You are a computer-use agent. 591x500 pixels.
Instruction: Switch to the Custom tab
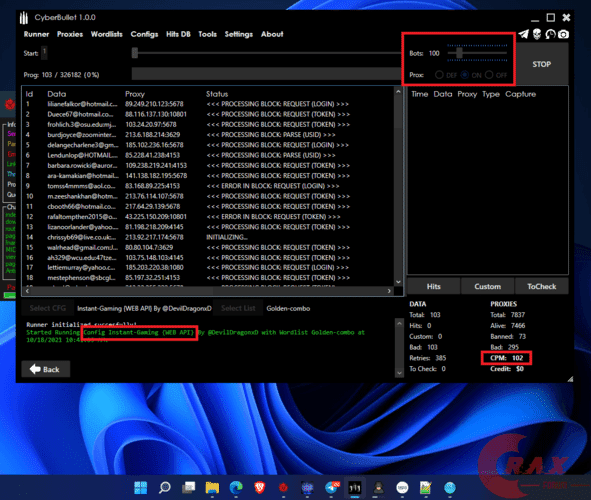point(487,286)
